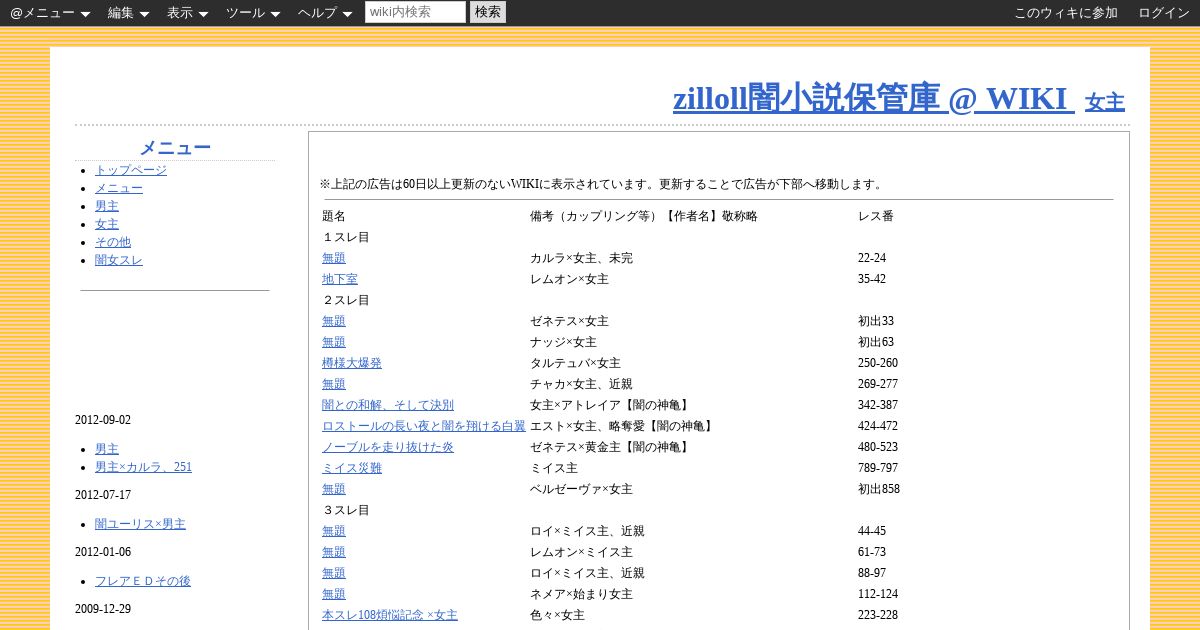Image resolution: width=1200 pixels, height=630 pixels.
Task: Select レス番 cell 初出858
Action: pyautogui.click(x=879, y=489)
